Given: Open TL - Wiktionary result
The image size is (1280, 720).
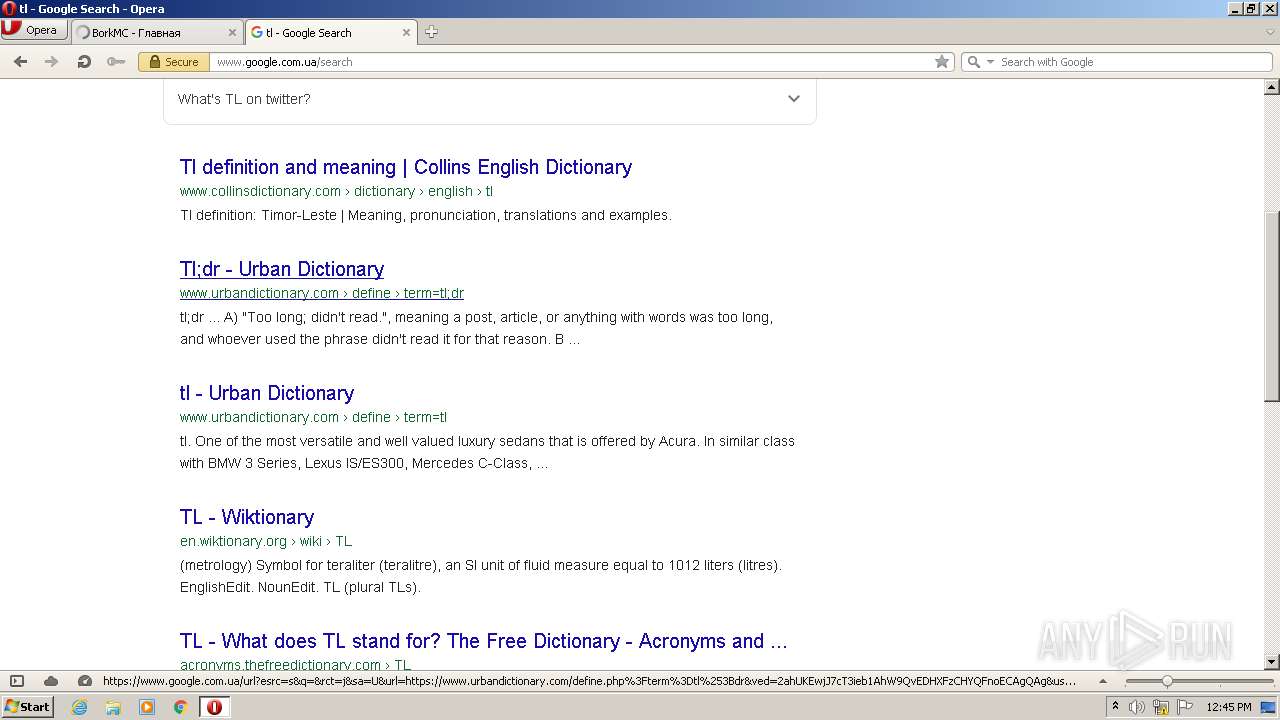Looking at the screenshot, I should coord(247,517).
